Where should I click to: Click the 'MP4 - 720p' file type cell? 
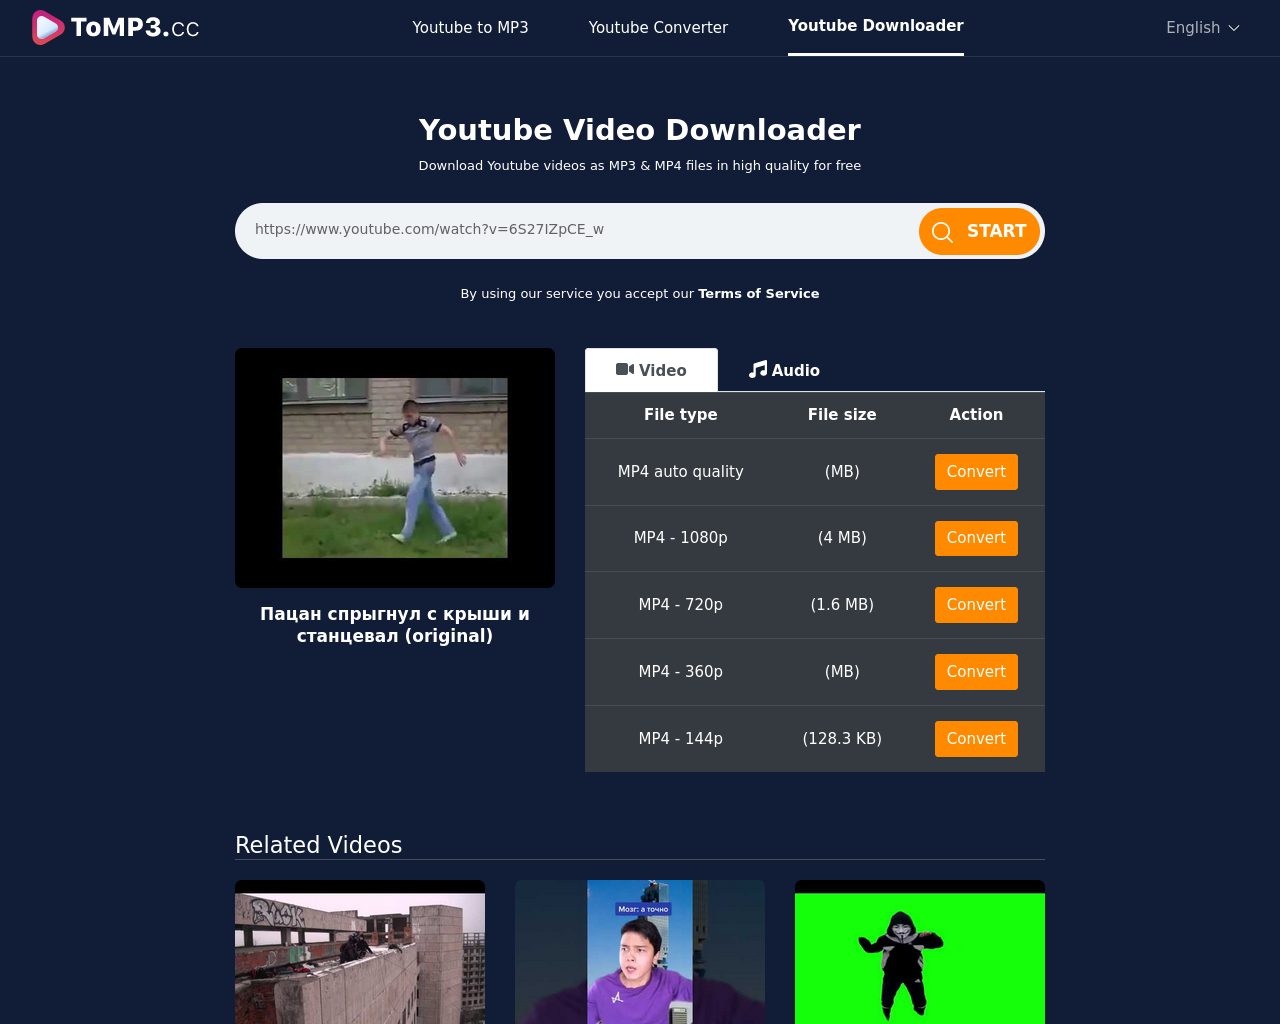(681, 605)
